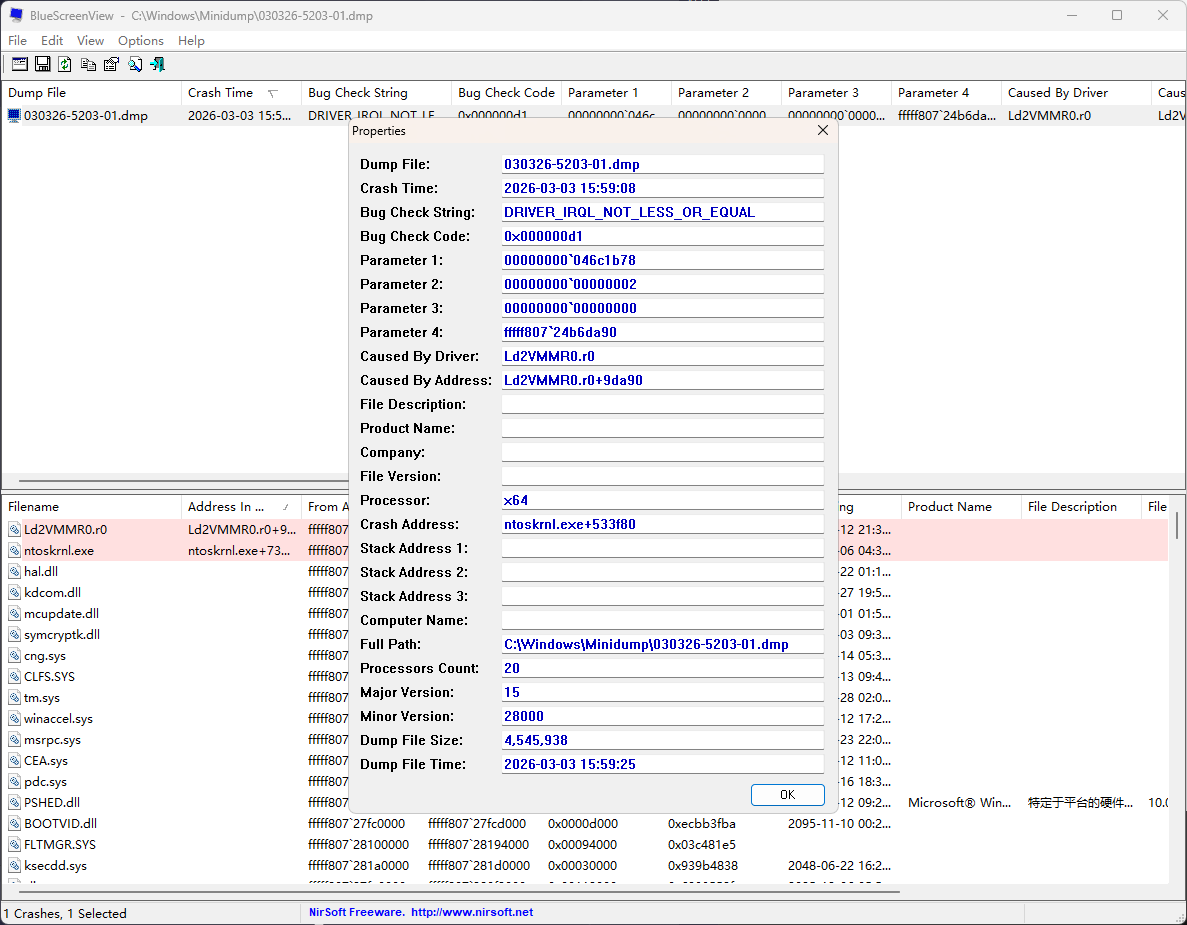Click the lower pane vertical scrollbar
1187x925 pixels.
1177,700
